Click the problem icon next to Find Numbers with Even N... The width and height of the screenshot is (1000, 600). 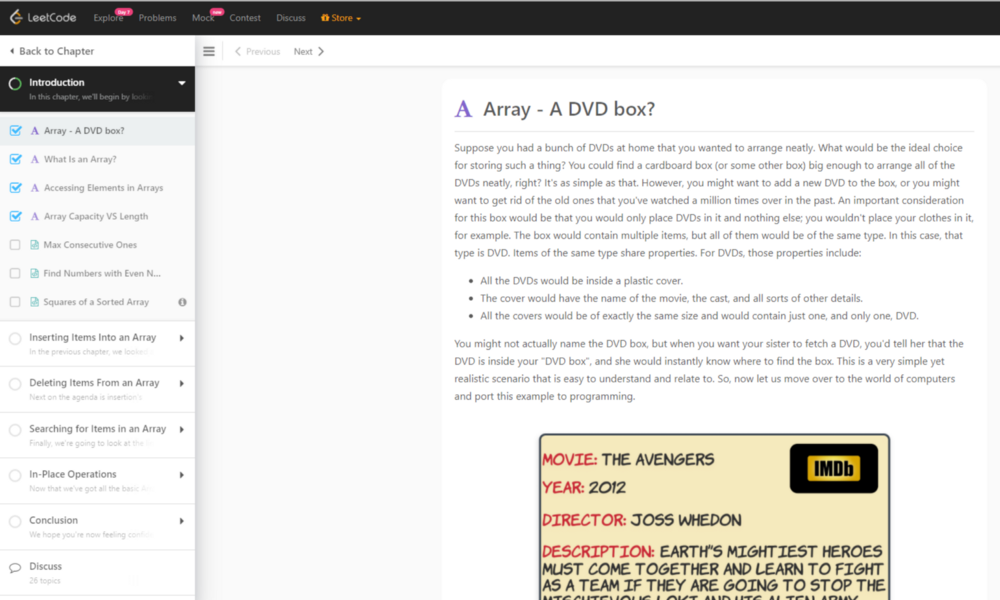click(x=34, y=274)
